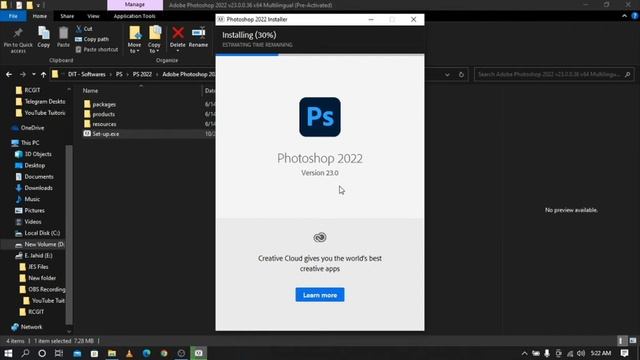Go back with the left arrow

click(x=9, y=75)
